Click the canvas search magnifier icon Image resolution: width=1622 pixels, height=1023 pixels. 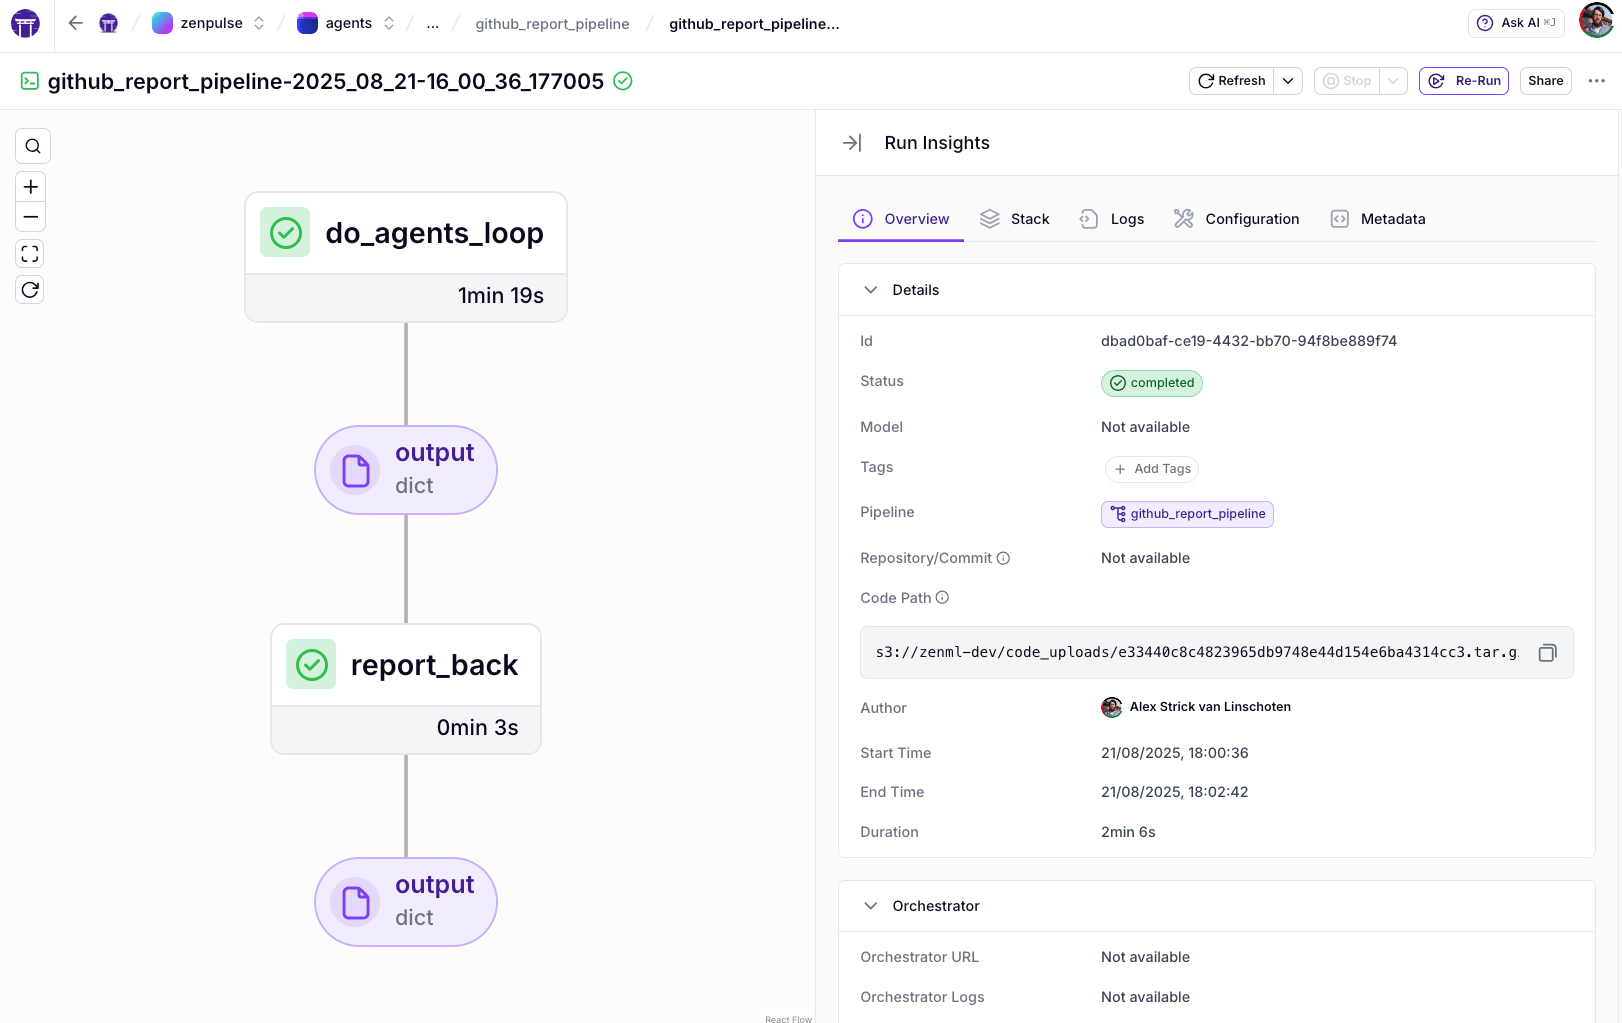point(32,146)
